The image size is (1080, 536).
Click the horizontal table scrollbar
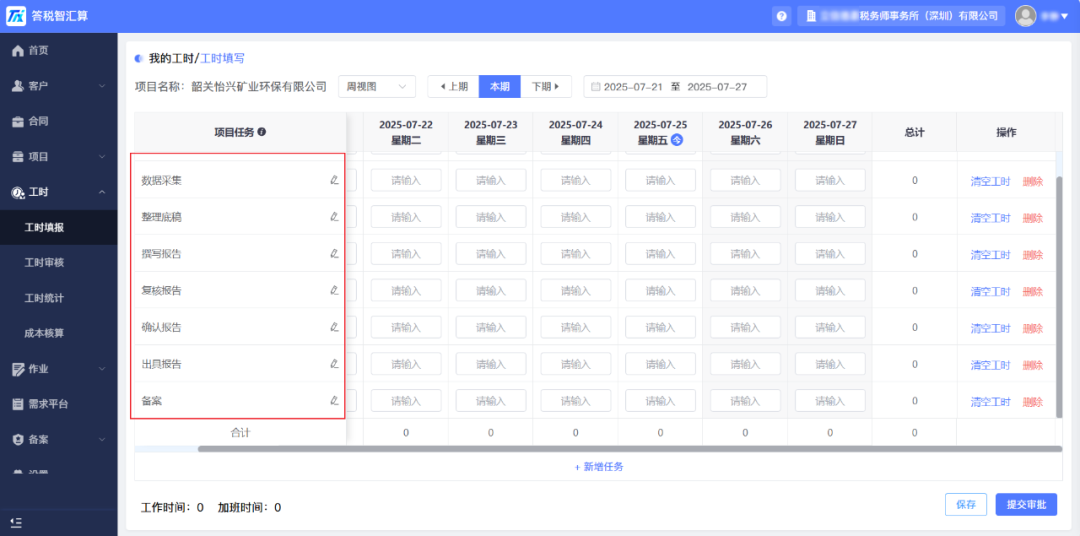click(x=630, y=449)
